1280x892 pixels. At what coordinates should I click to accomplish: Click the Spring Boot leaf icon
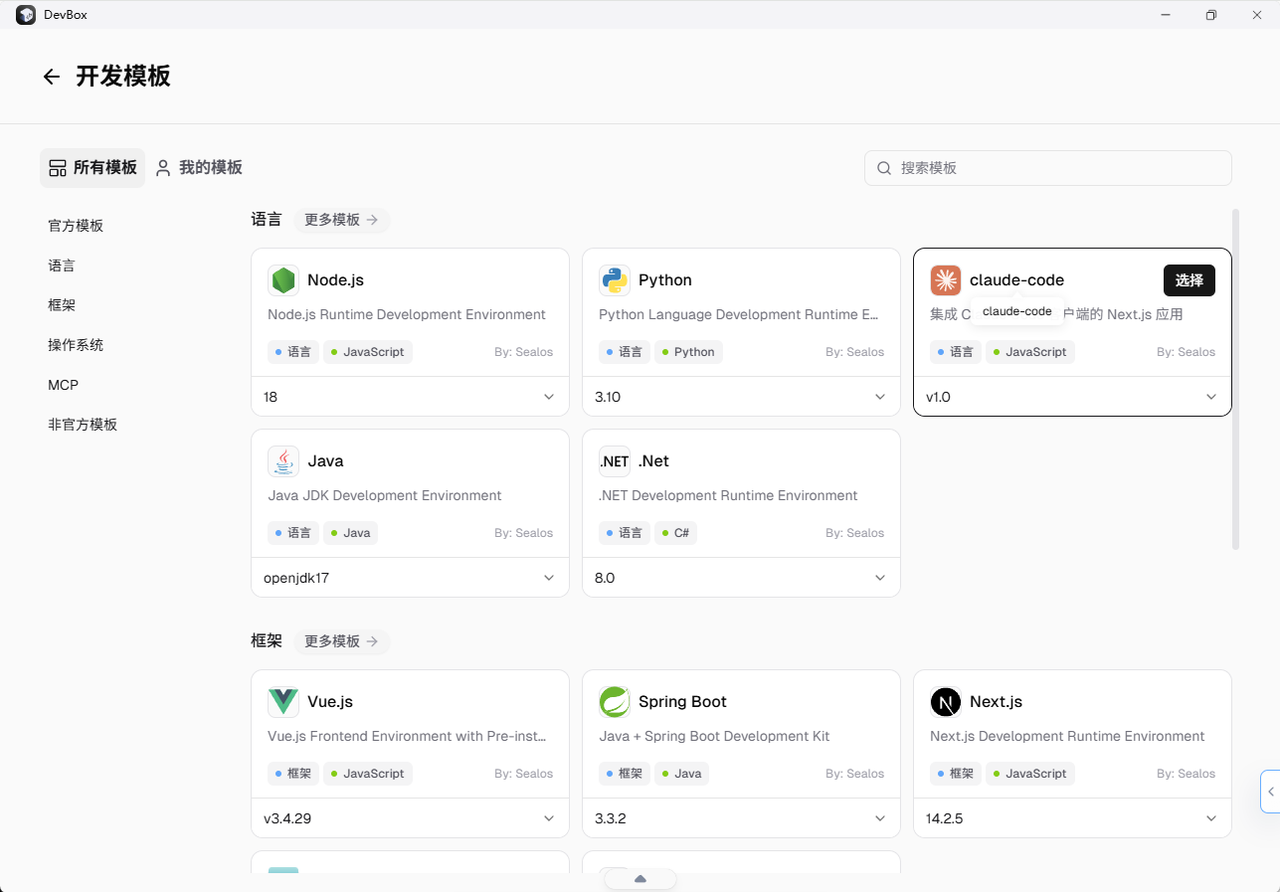[614, 702]
